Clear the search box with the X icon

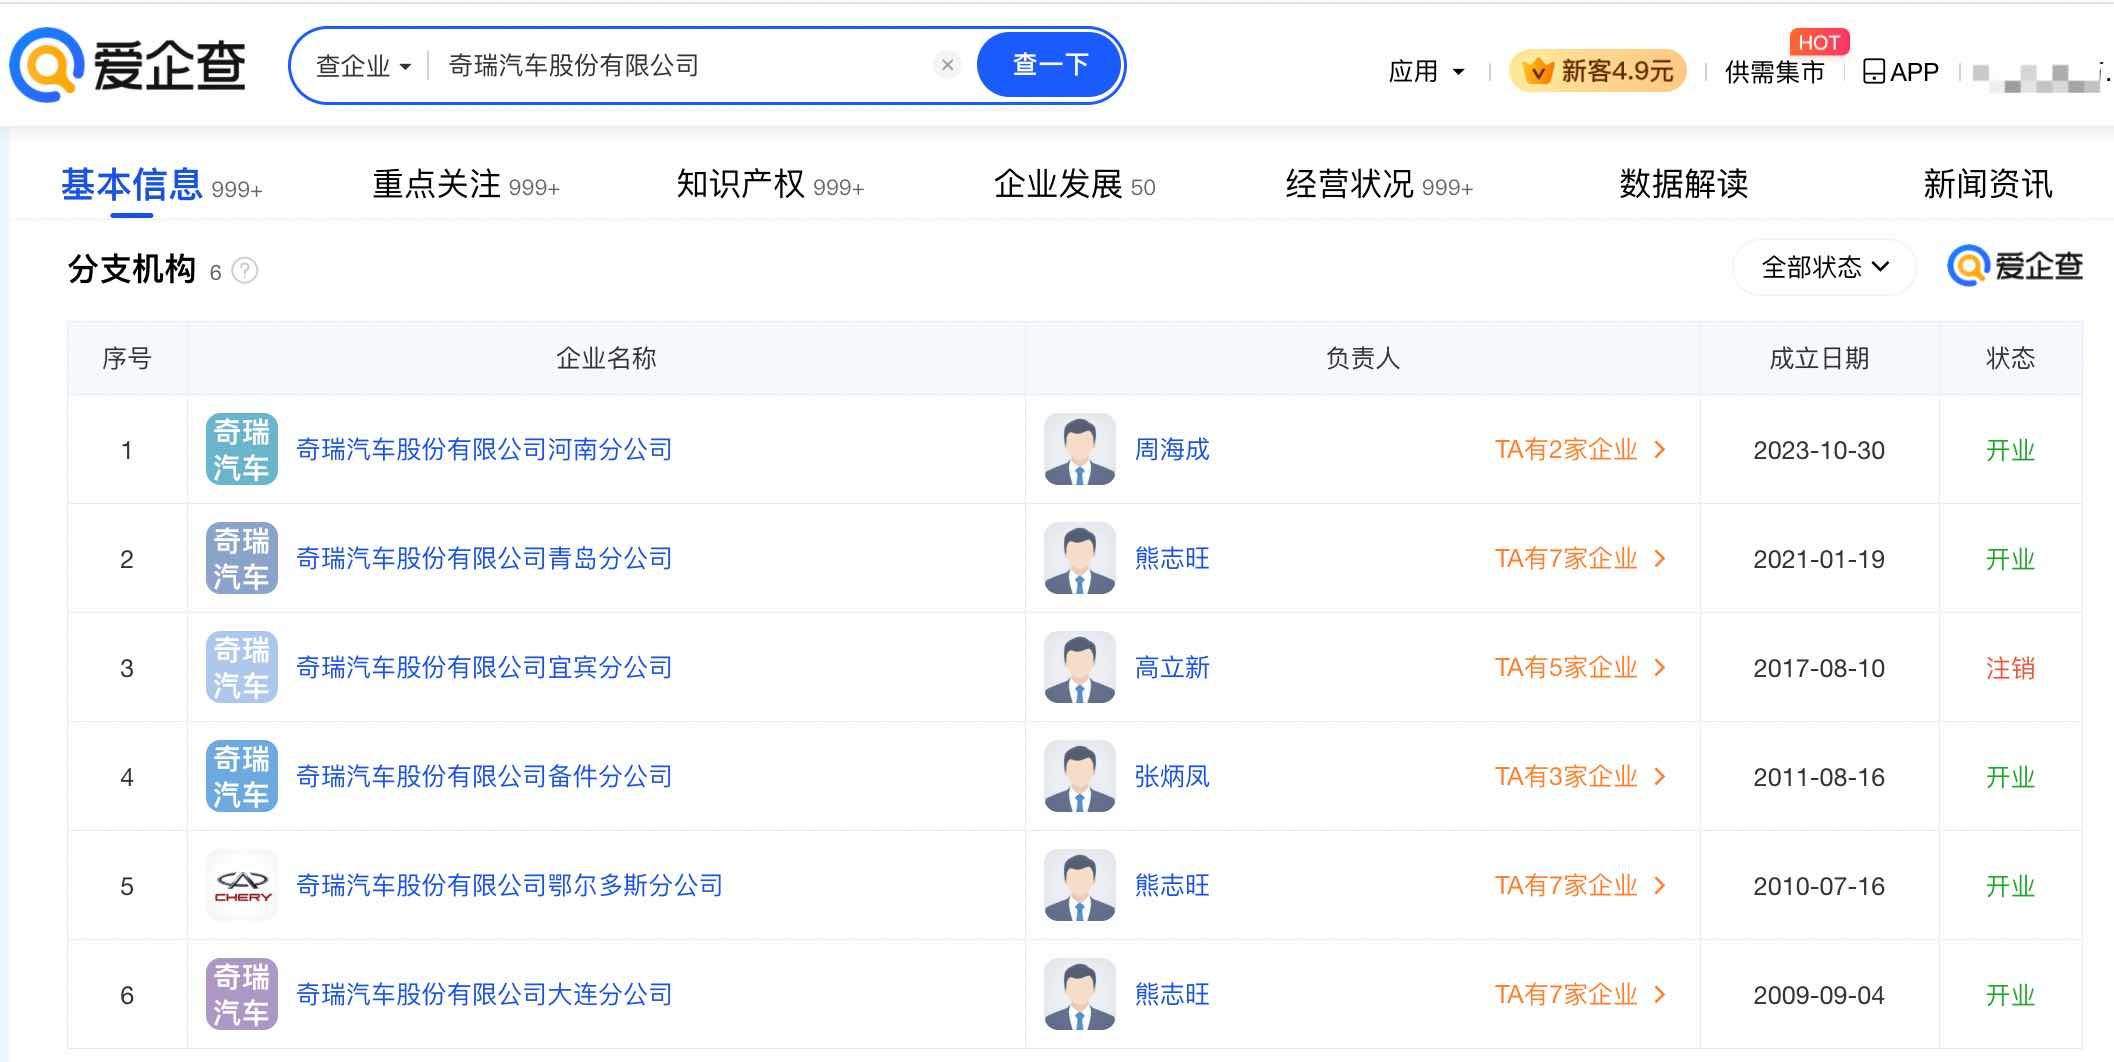click(x=947, y=65)
